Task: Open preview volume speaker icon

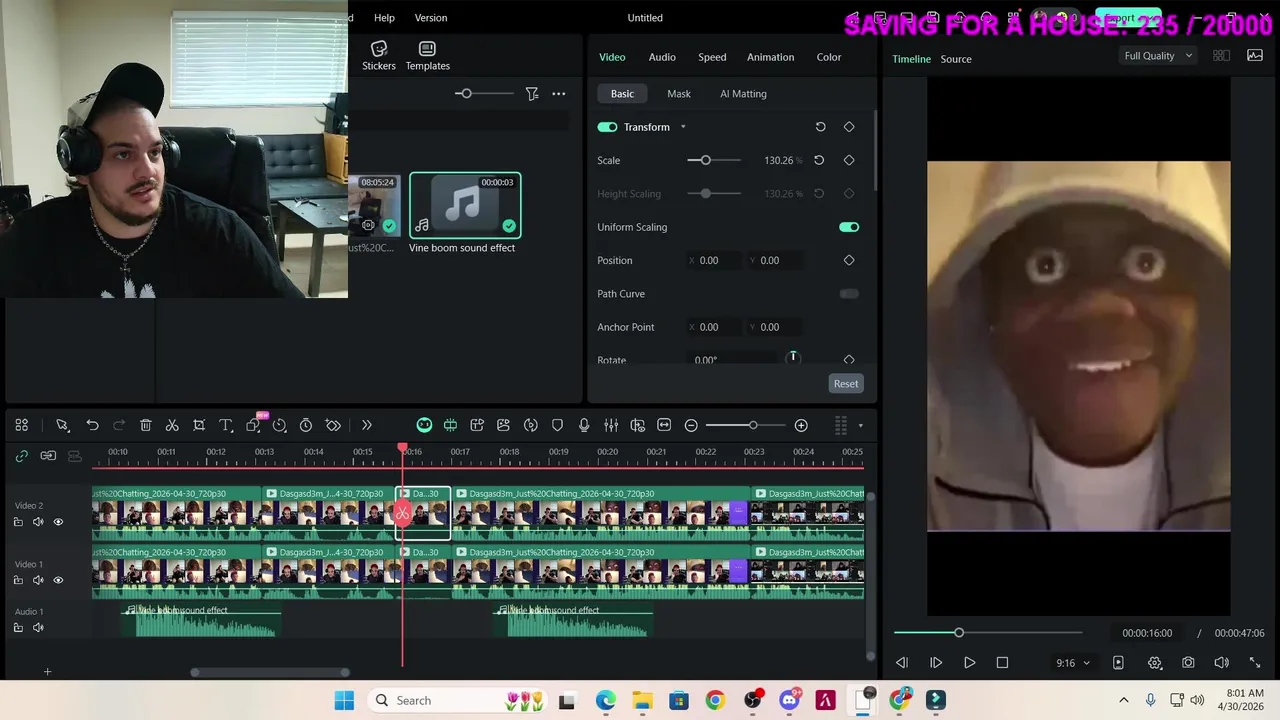Action: pyautogui.click(x=1221, y=662)
